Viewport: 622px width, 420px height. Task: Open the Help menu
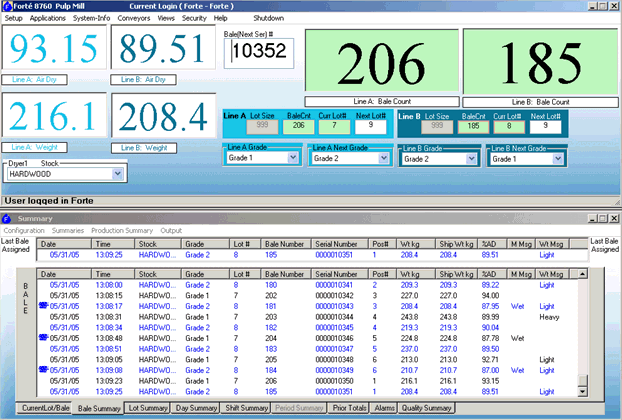pos(221,18)
